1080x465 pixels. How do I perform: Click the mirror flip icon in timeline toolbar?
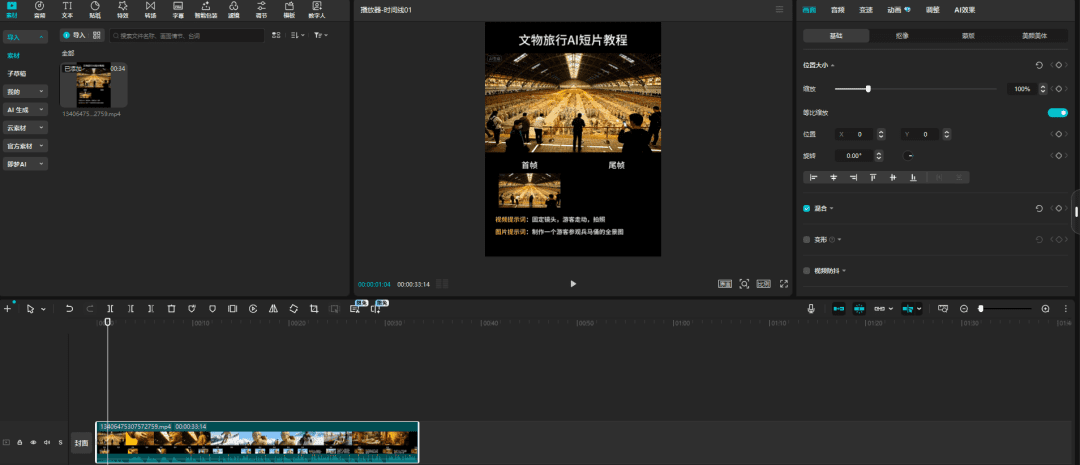[273, 309]
